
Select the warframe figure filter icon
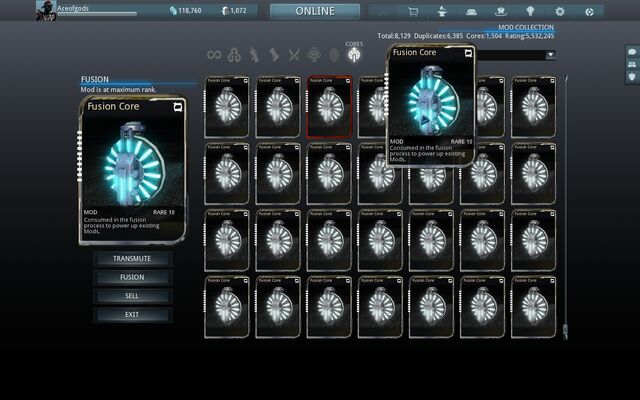click(x=234, y=55)
